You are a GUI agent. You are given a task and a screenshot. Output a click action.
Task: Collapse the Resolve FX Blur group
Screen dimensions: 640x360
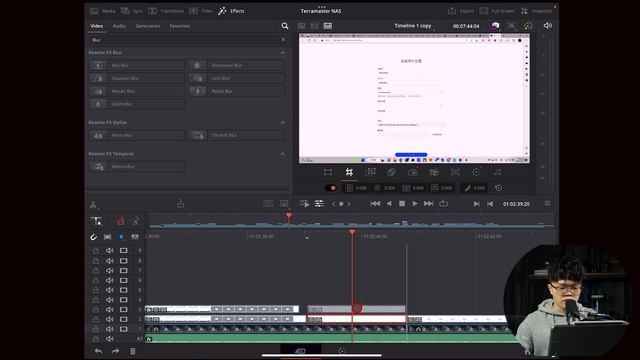(283, 53)
